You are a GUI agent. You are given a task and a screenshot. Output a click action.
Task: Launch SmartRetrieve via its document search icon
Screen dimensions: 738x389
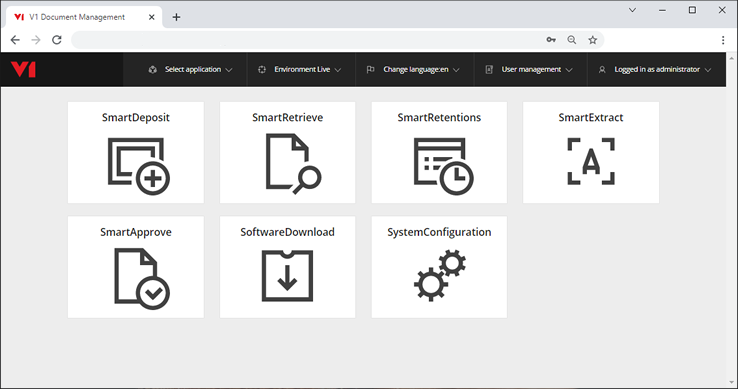click(293, 164)
